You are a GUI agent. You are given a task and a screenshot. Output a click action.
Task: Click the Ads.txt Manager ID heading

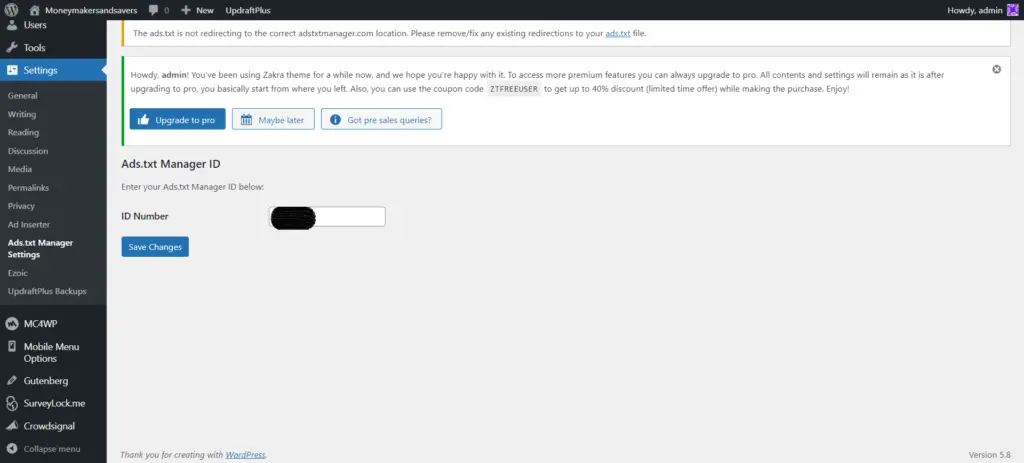click(x=170, y=164)
